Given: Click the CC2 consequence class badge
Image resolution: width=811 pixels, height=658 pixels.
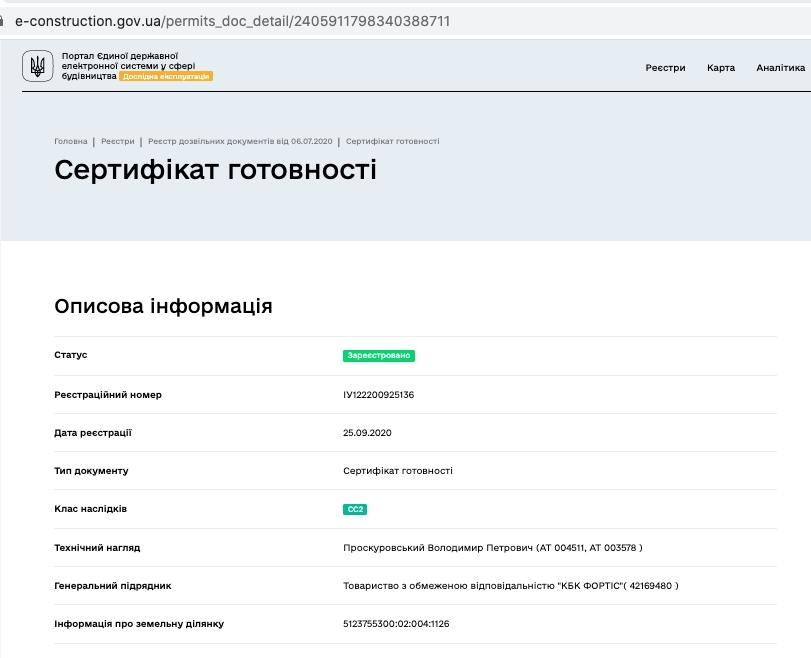Looking at the screenshot, I should click(x=355, y=510).
